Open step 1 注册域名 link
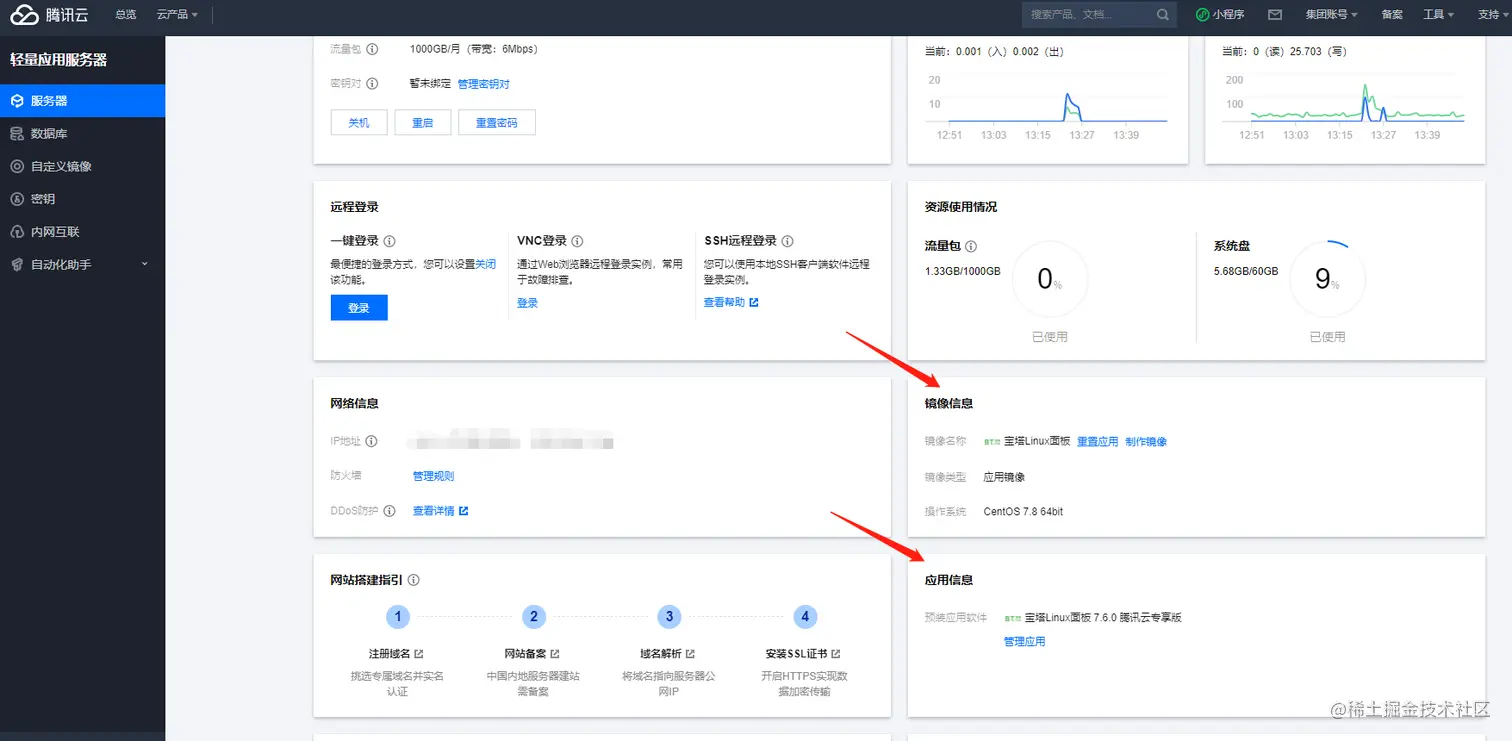Screen dimensions: 1512x741 click(396, 654)
